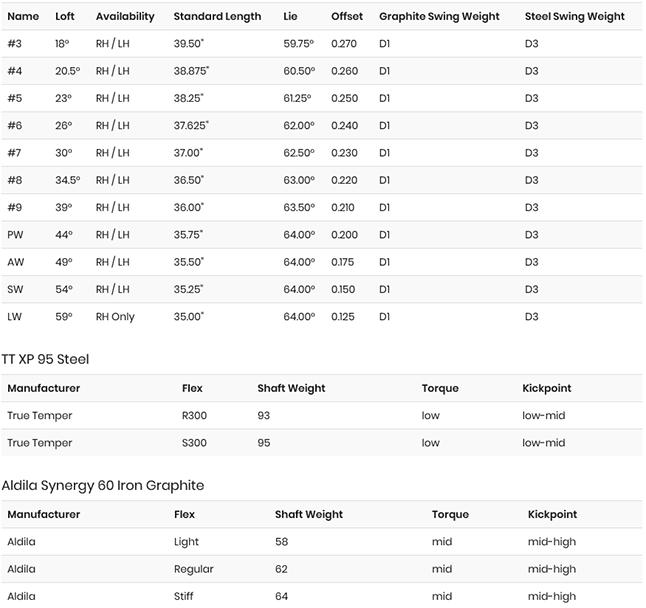Click the Steel Swing Weight header

point(575,17)
